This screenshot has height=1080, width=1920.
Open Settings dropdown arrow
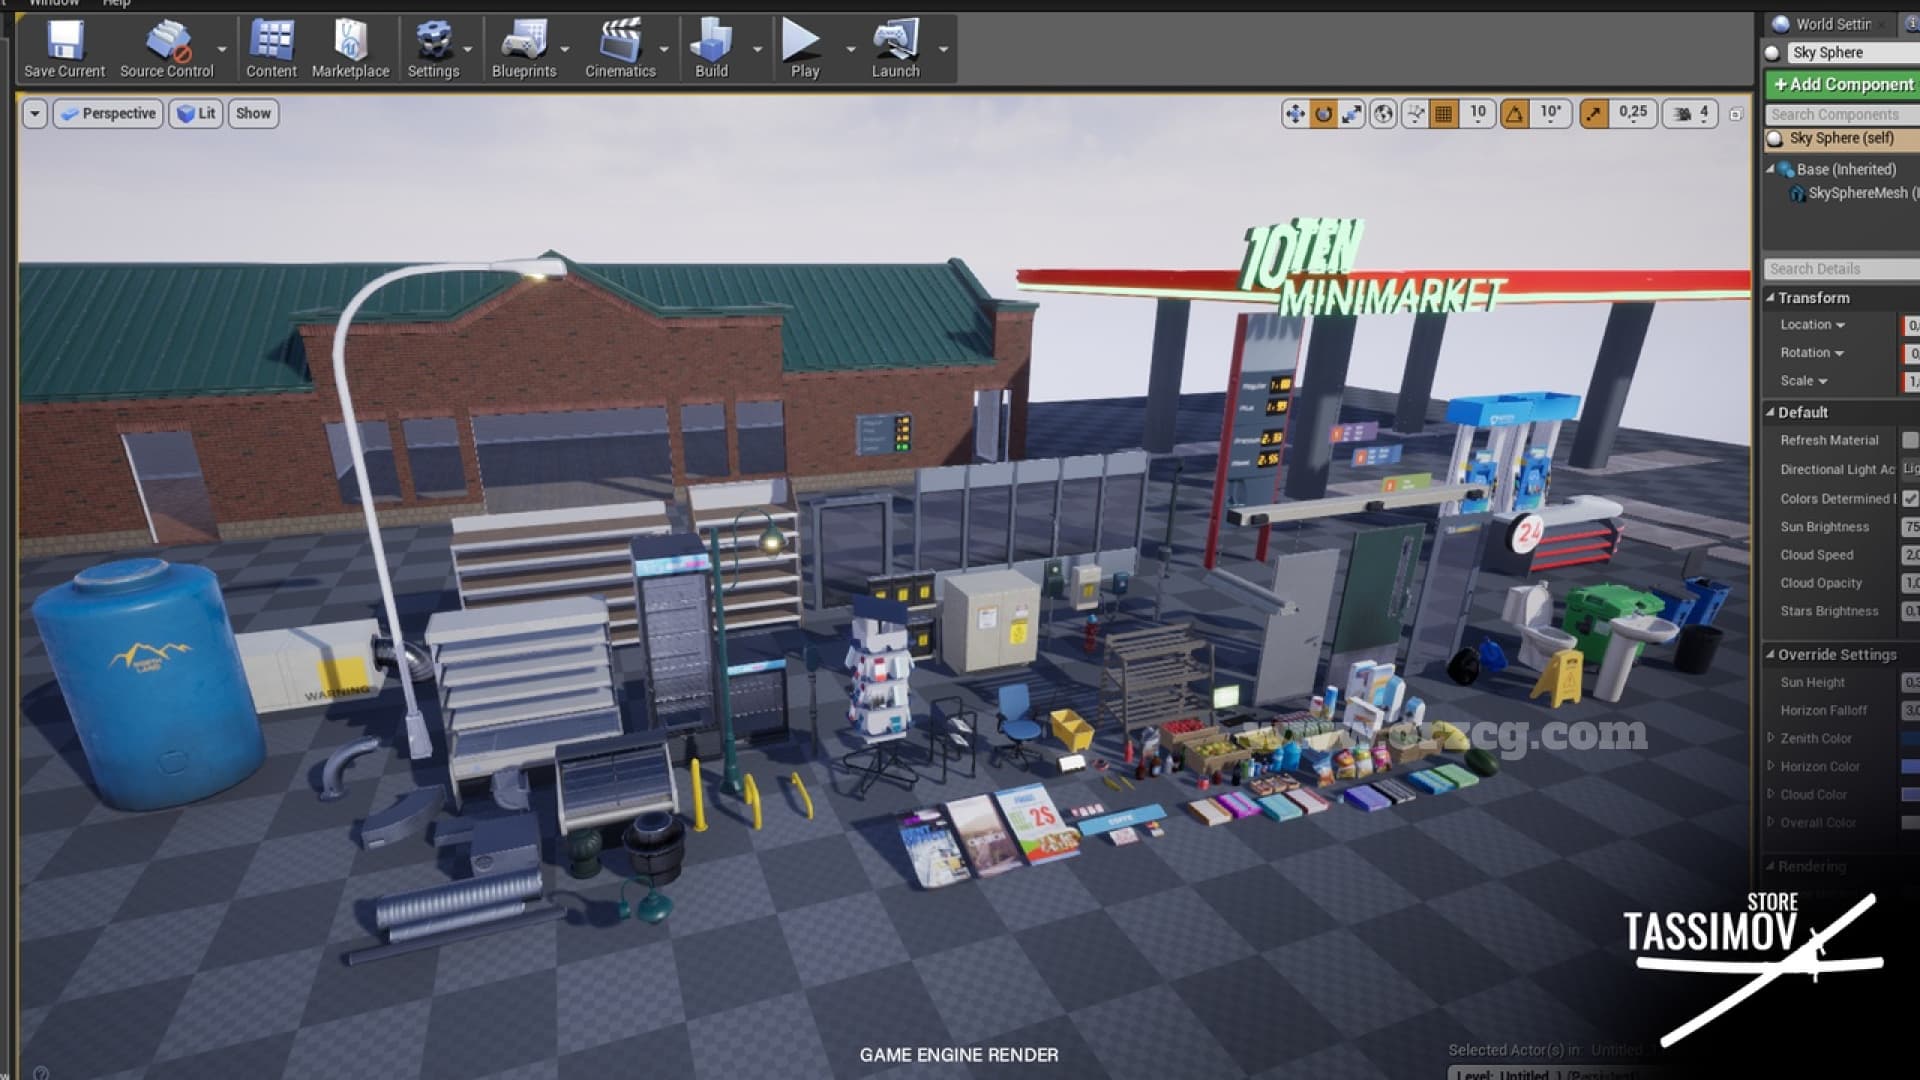click(467, 49)
